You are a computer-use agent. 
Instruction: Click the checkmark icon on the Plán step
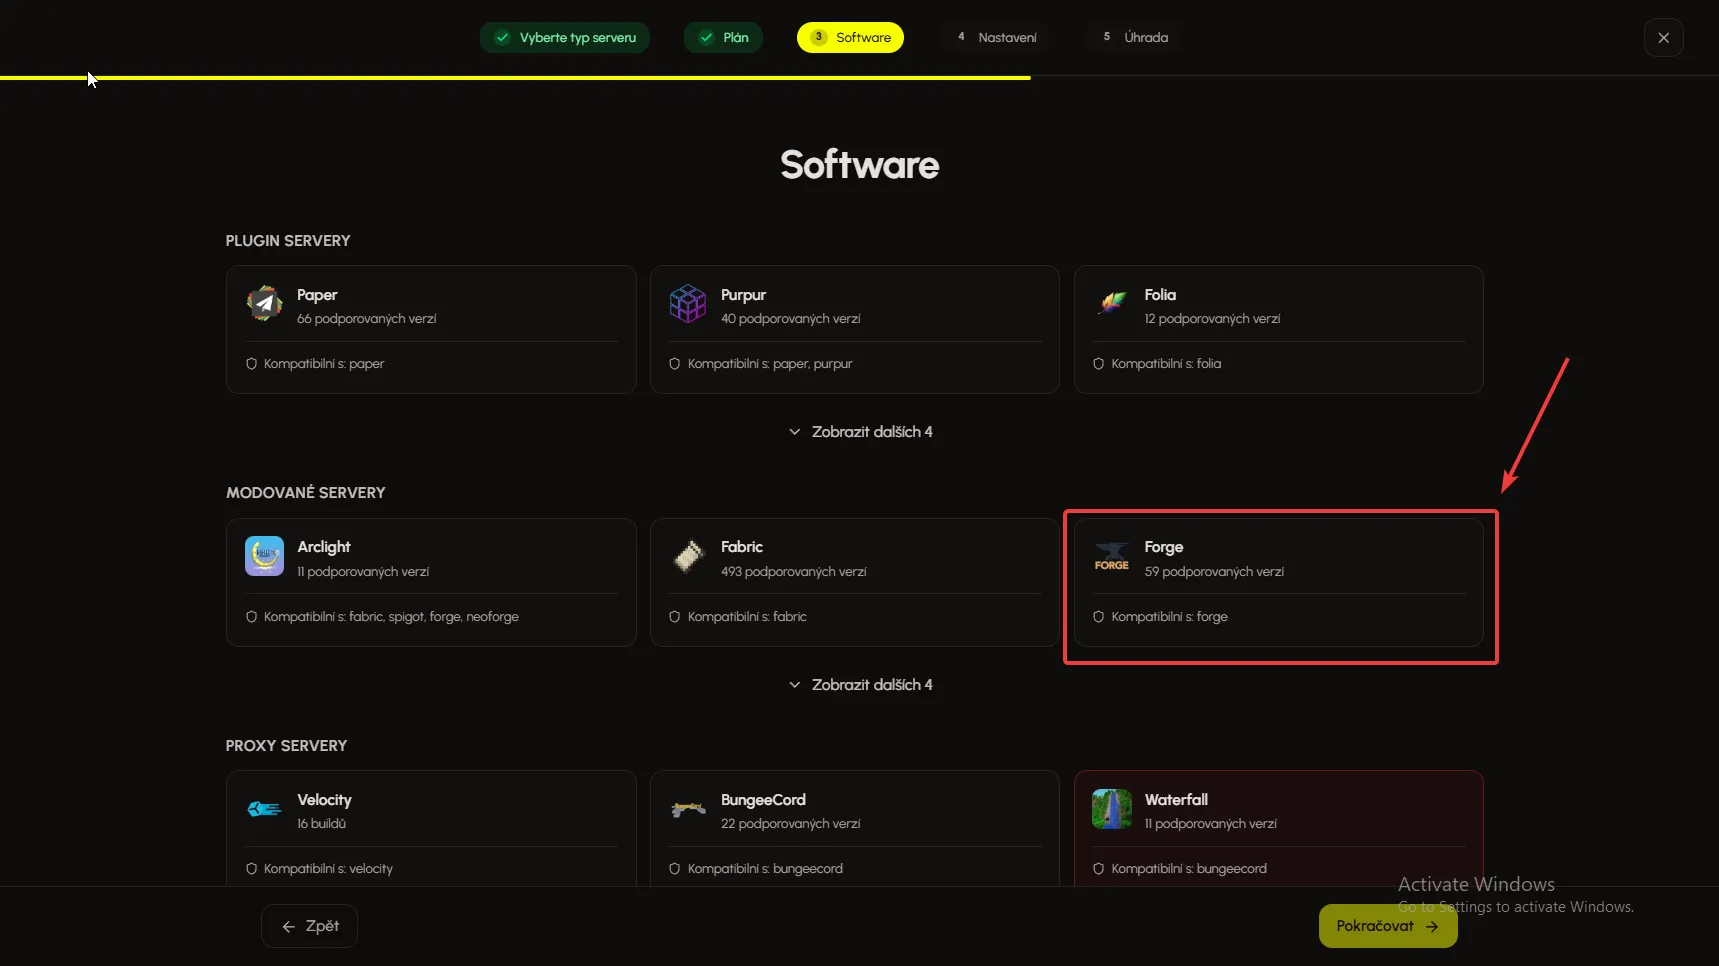click(706, 37)
